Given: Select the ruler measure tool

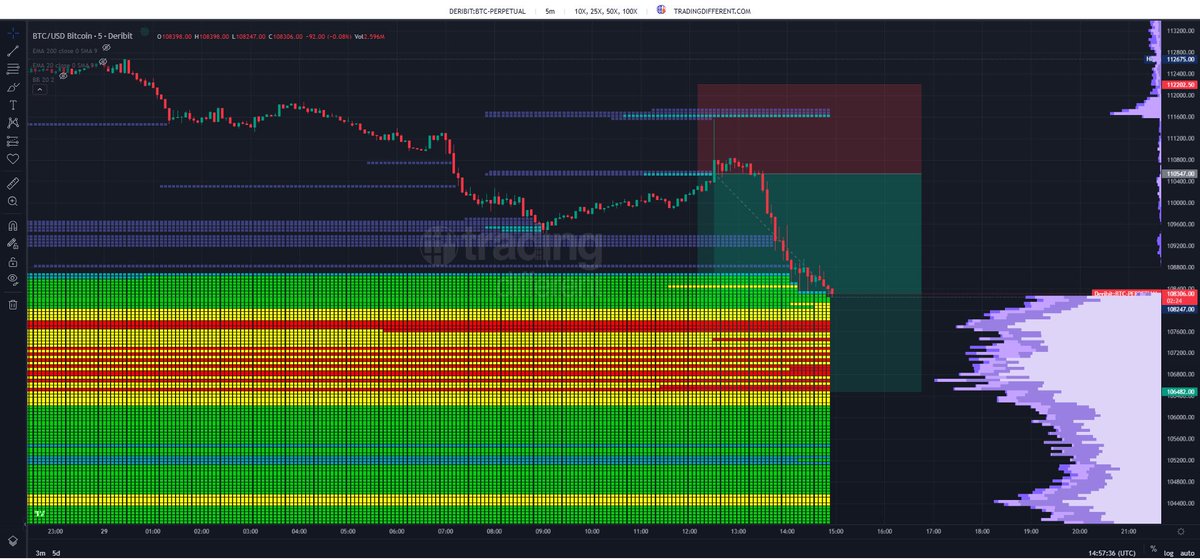Looking at the screenshot, I should click(13, 183).
